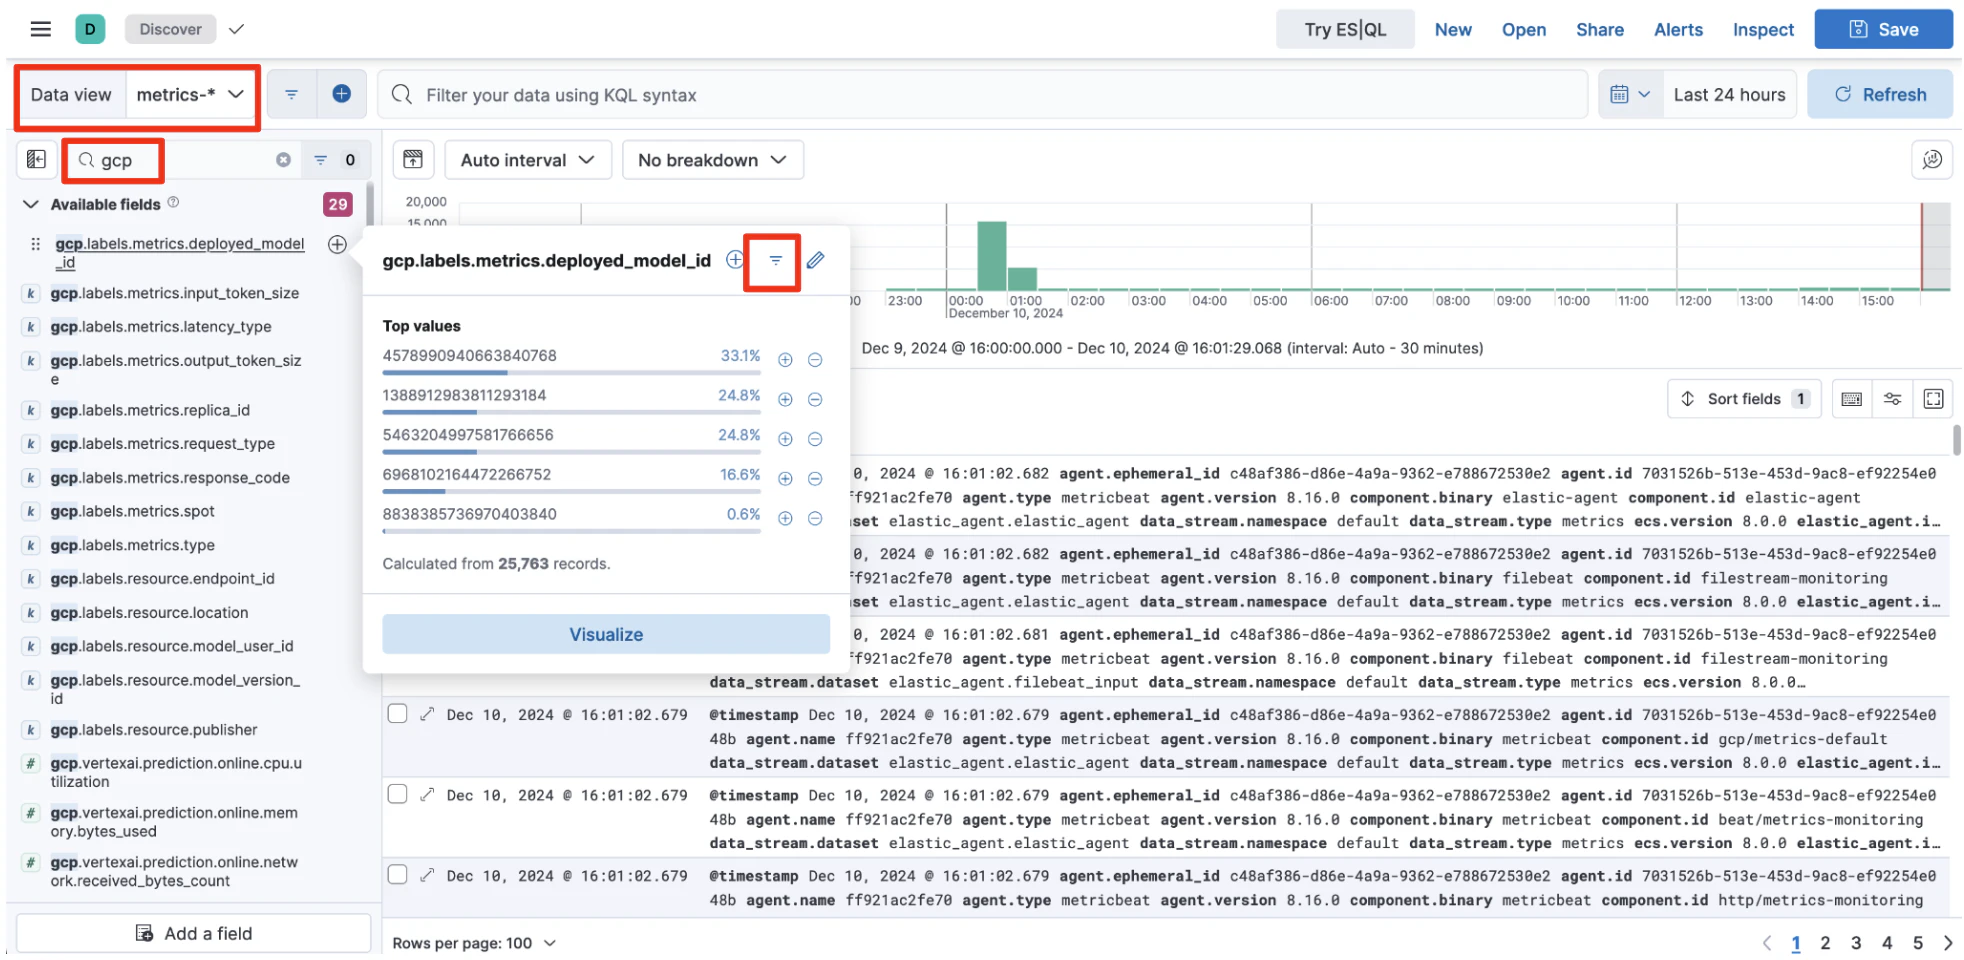Click the Visualize button in field popover

tap(606, 634)
